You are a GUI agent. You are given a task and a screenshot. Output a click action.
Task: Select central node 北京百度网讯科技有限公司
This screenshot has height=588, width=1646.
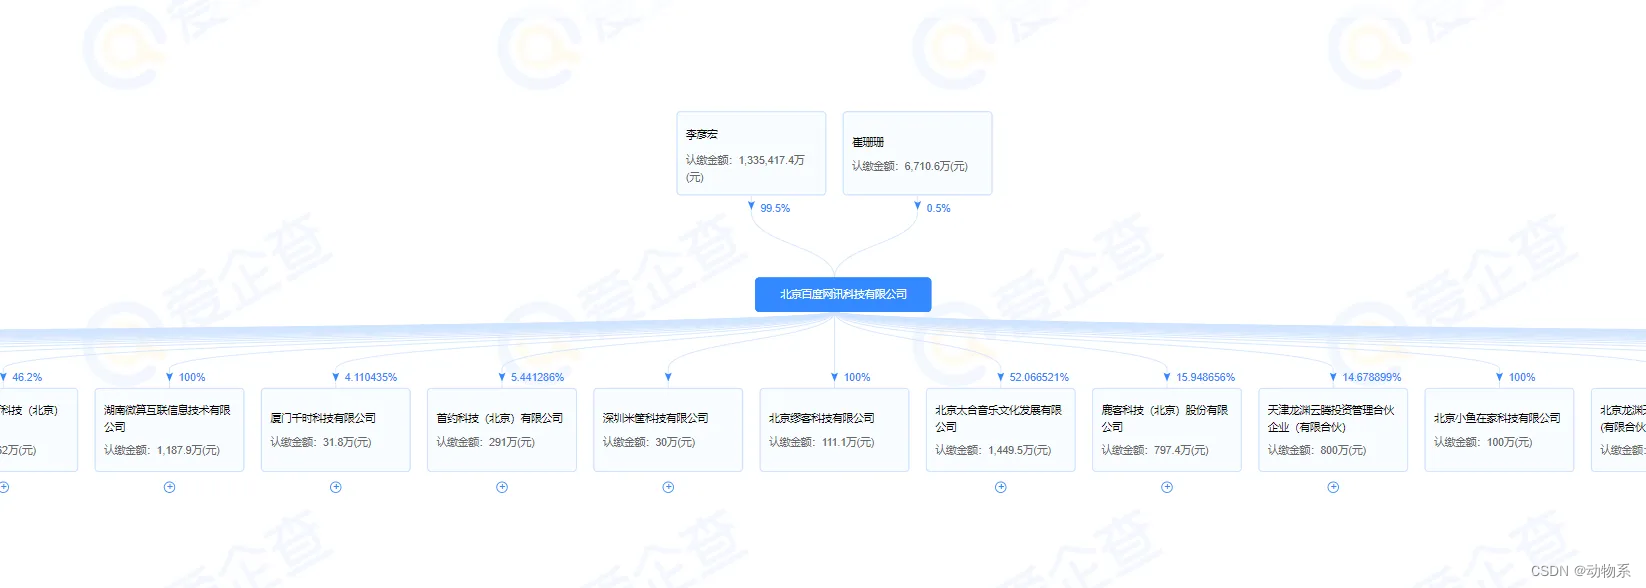843,294
